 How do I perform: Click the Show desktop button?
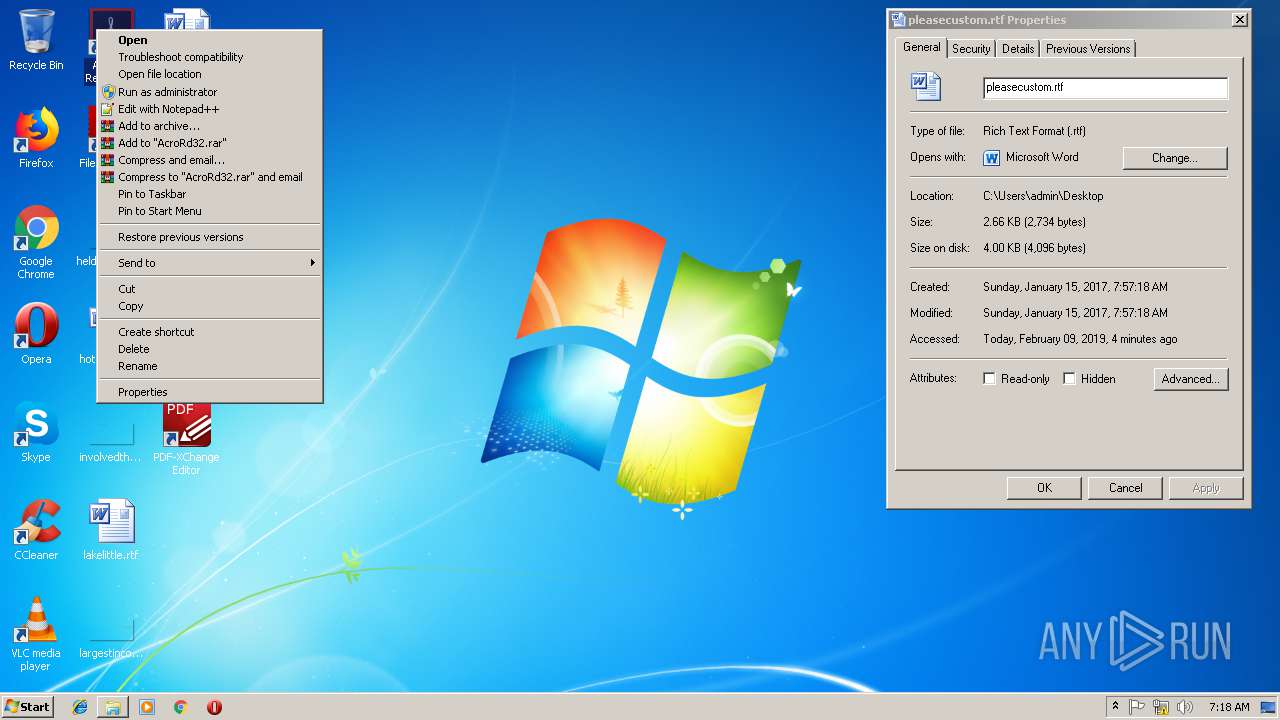(x=1269, y=707)
